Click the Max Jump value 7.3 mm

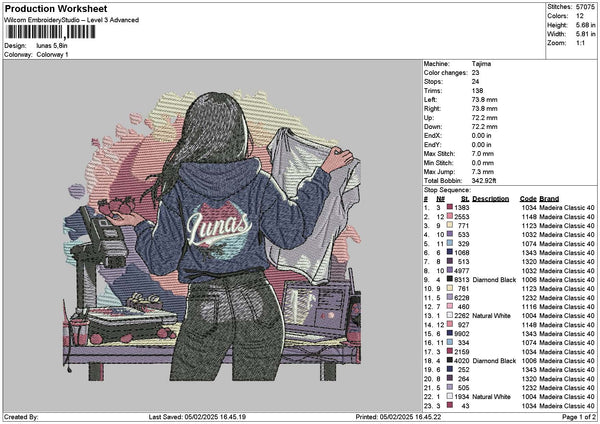coord(483,172)
